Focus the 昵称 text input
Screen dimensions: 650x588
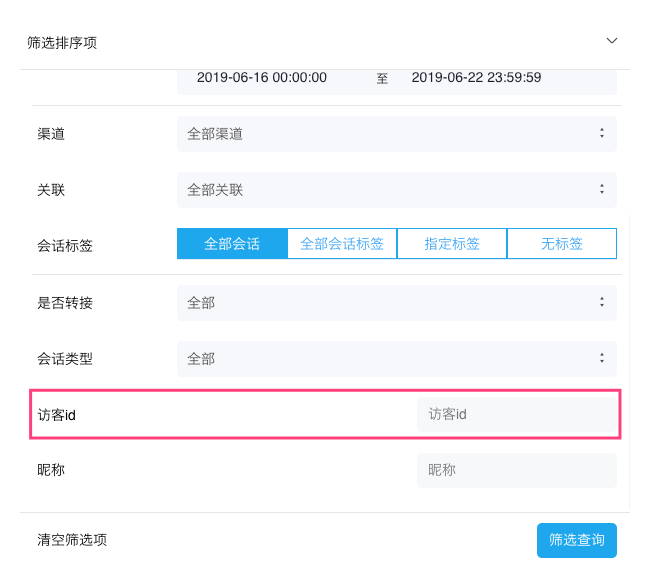click(x=516, y=470)
